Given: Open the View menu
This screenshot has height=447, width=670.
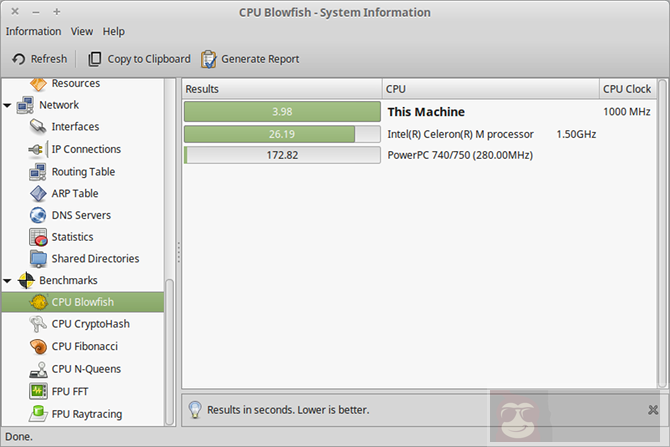Looking at the screenshot, I should (x=82, y=32).
